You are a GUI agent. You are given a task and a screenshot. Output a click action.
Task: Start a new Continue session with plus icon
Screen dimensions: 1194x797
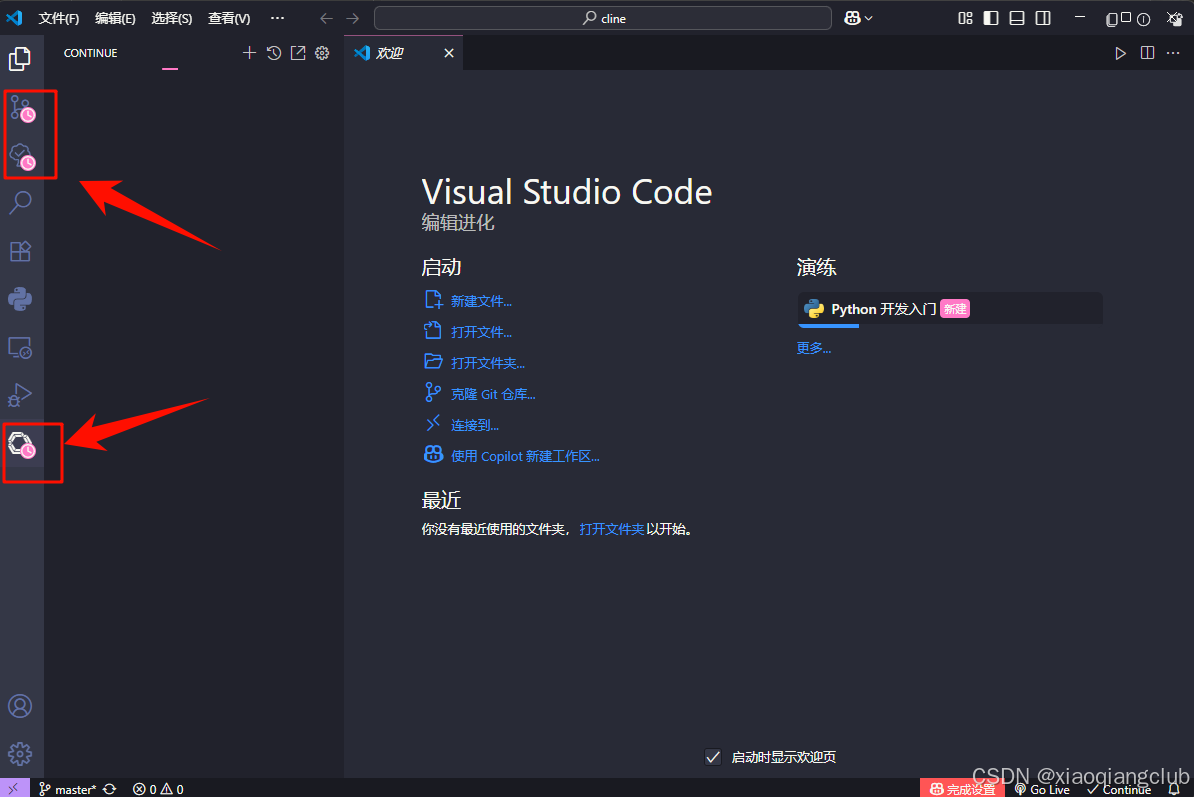click(249, 53)
